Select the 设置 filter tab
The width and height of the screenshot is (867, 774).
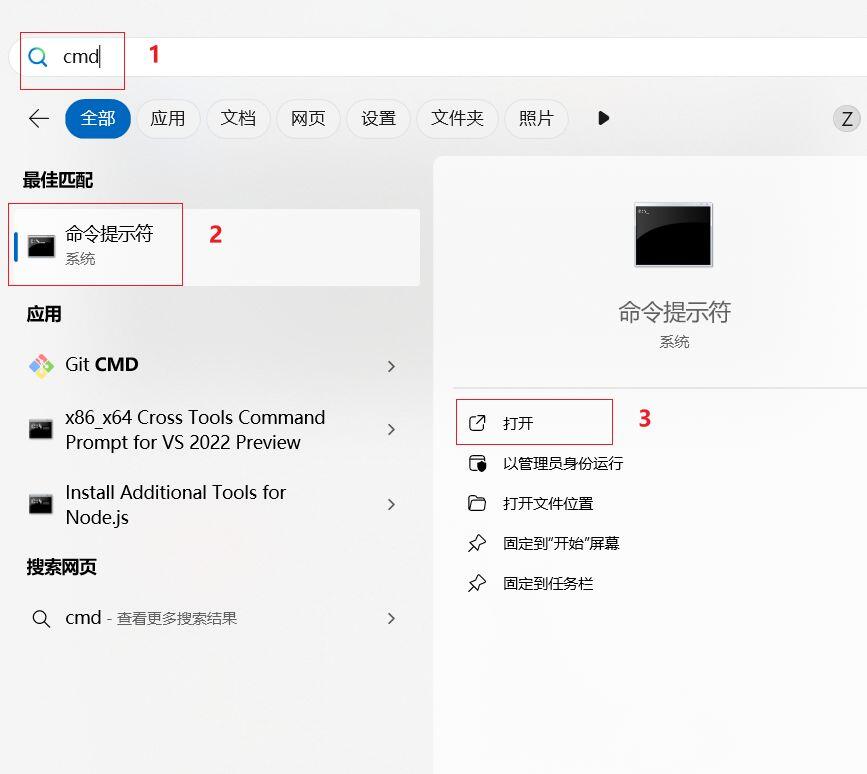(378, 118)
